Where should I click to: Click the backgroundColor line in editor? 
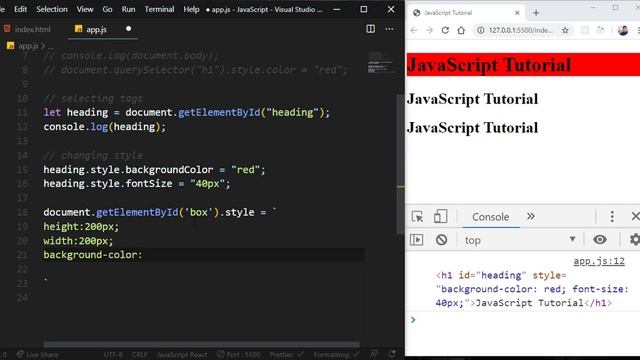(154, 169)
